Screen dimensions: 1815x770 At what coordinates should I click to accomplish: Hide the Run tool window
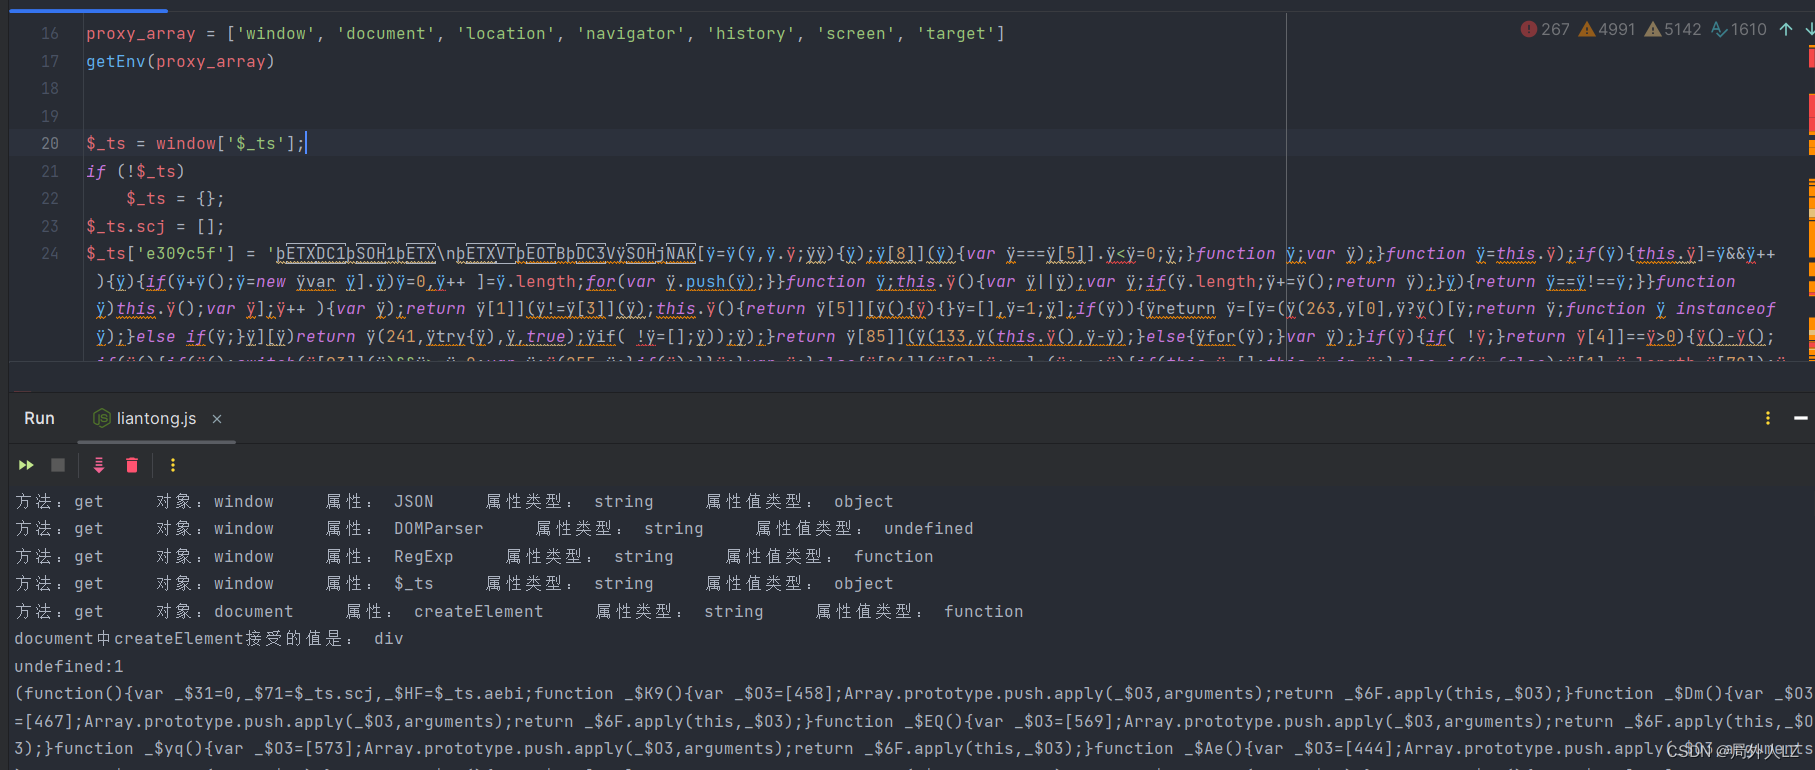coord(1800,418)
